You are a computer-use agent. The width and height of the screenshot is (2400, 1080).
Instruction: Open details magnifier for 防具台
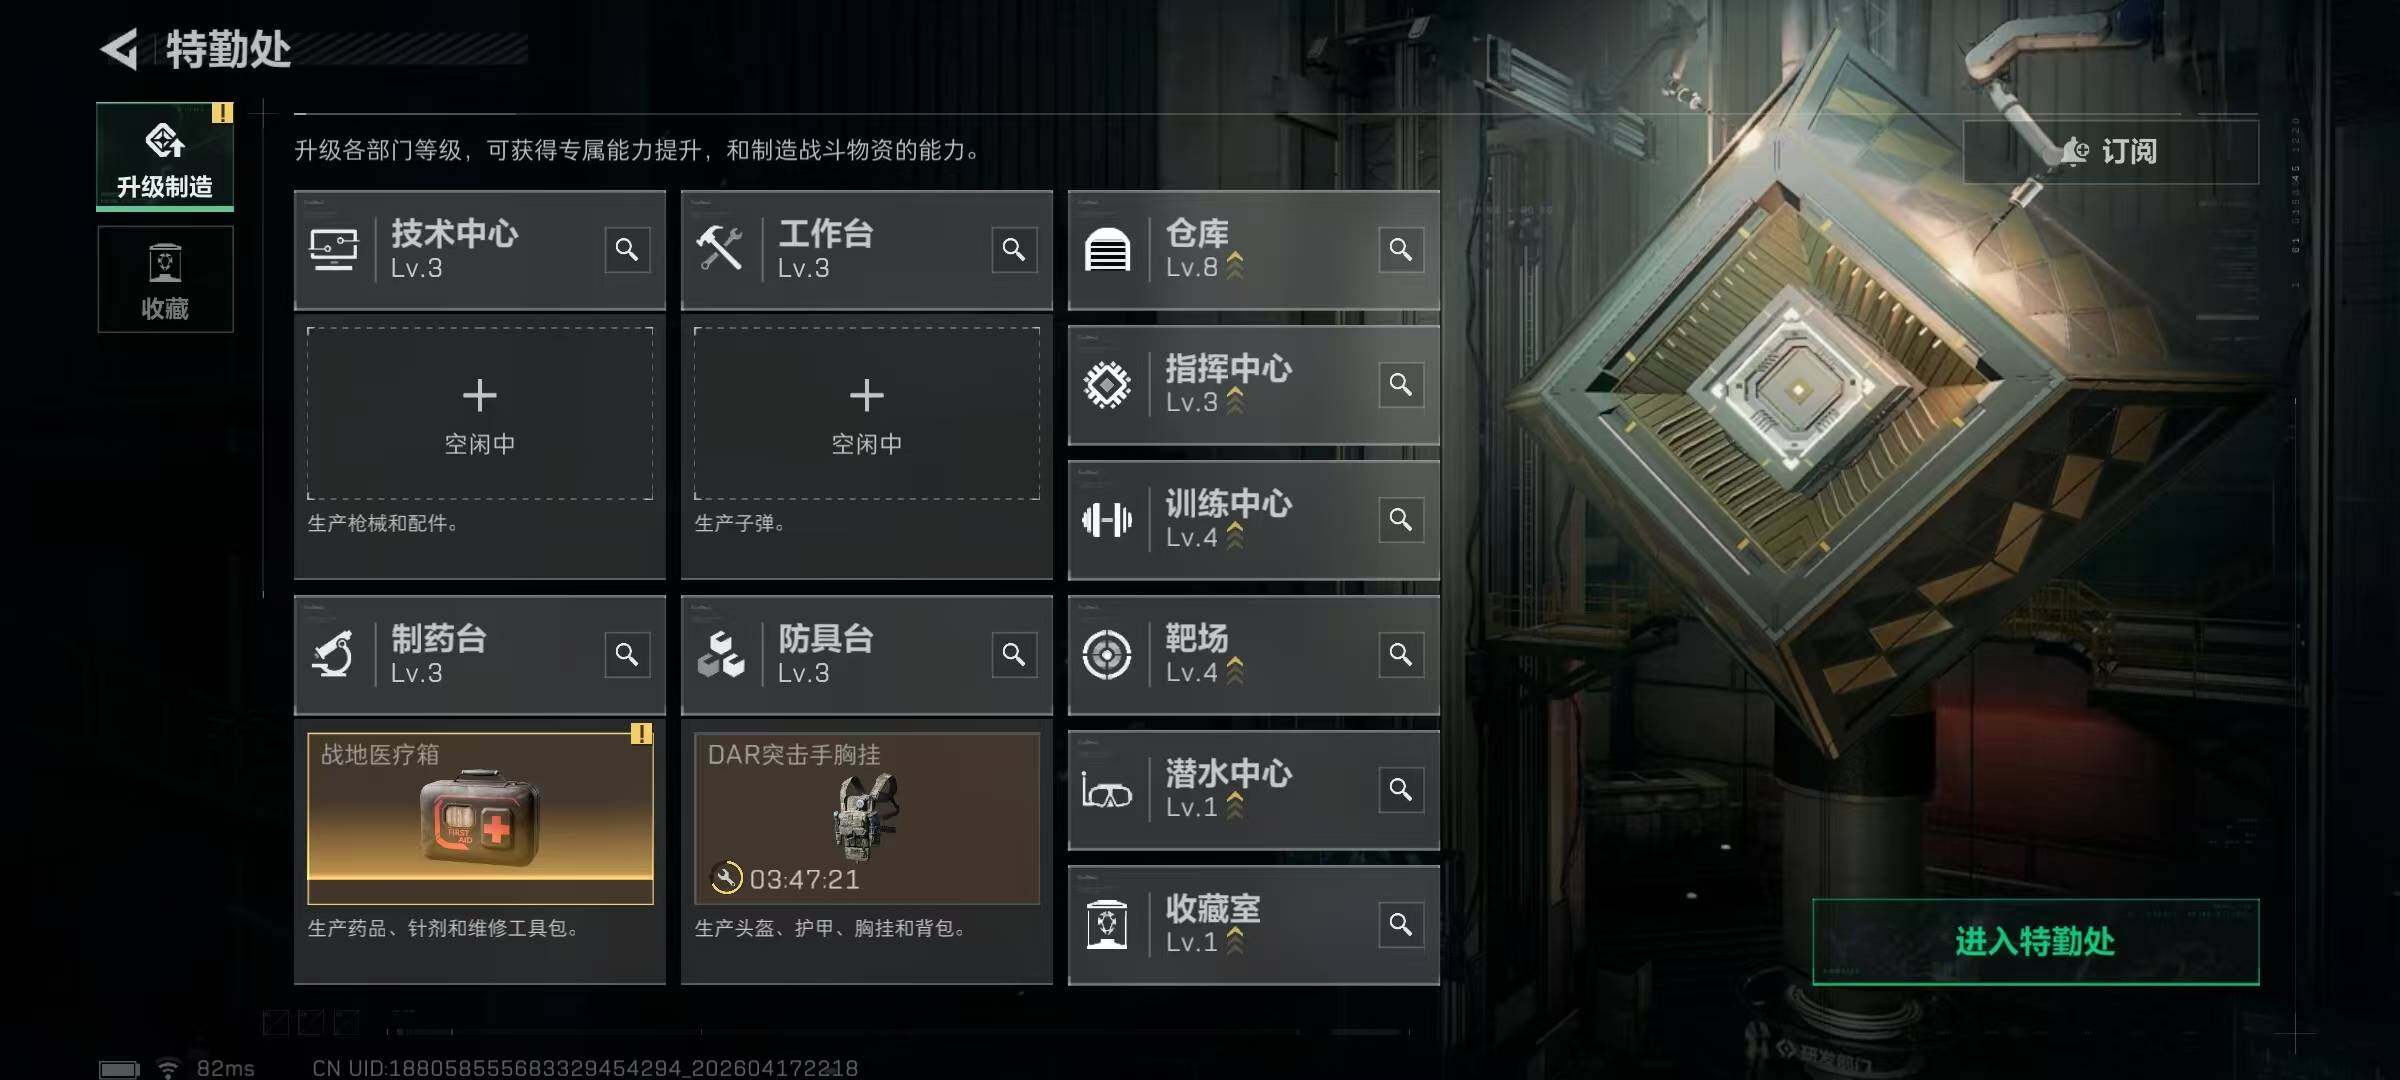1014,654
